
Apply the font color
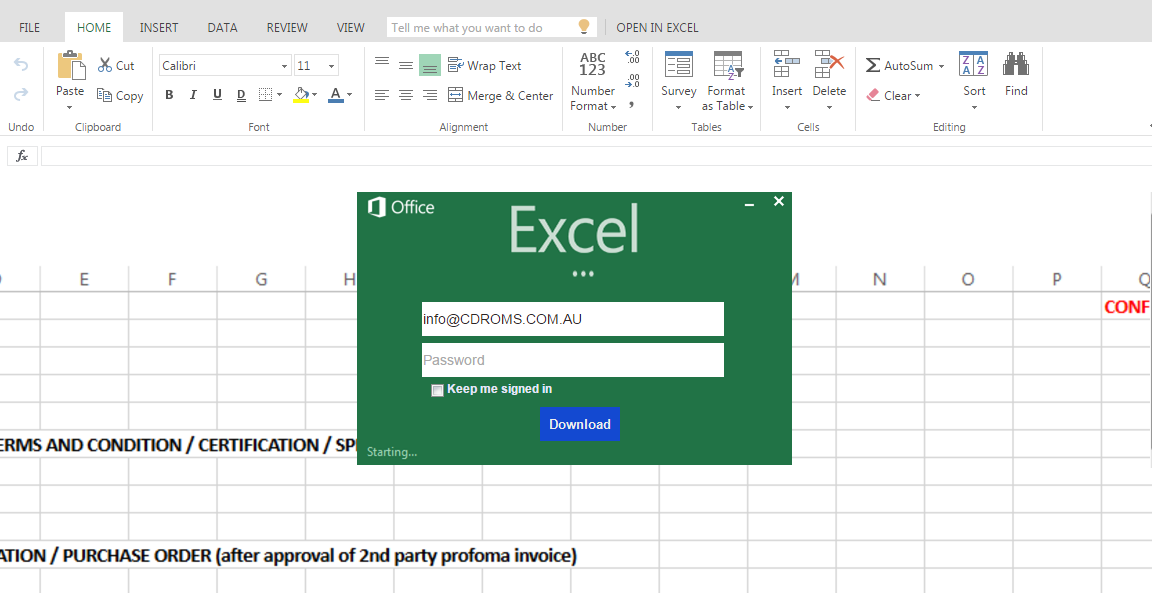coord(336,95)
